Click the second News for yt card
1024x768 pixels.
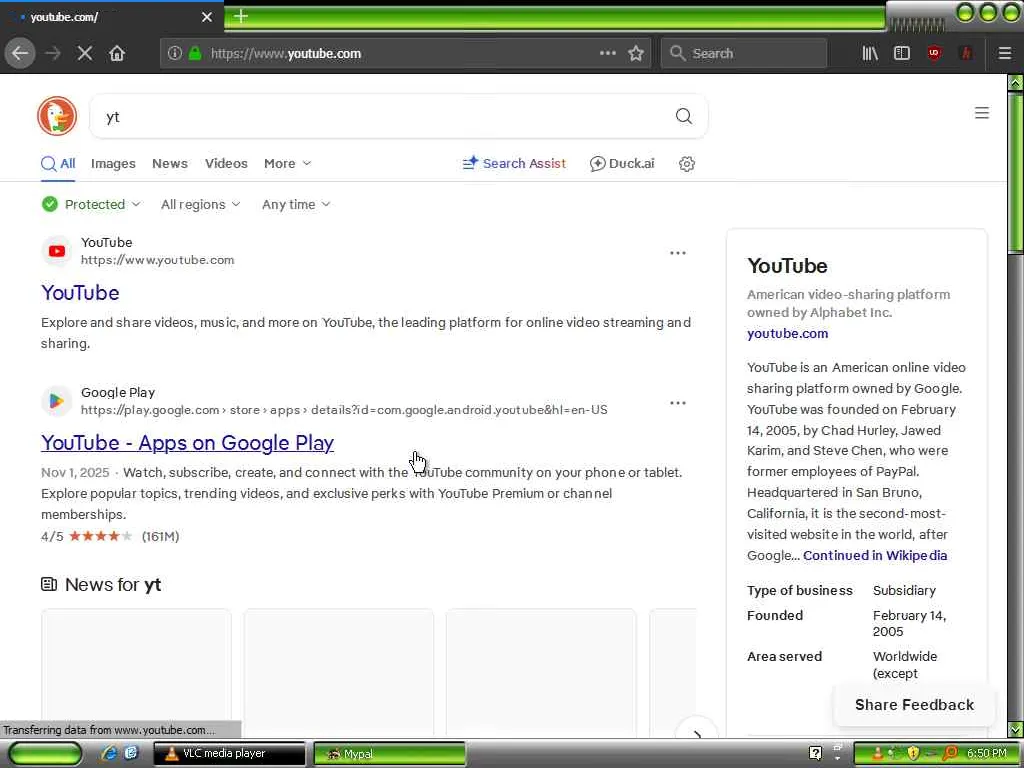click(x=338, y=673)
